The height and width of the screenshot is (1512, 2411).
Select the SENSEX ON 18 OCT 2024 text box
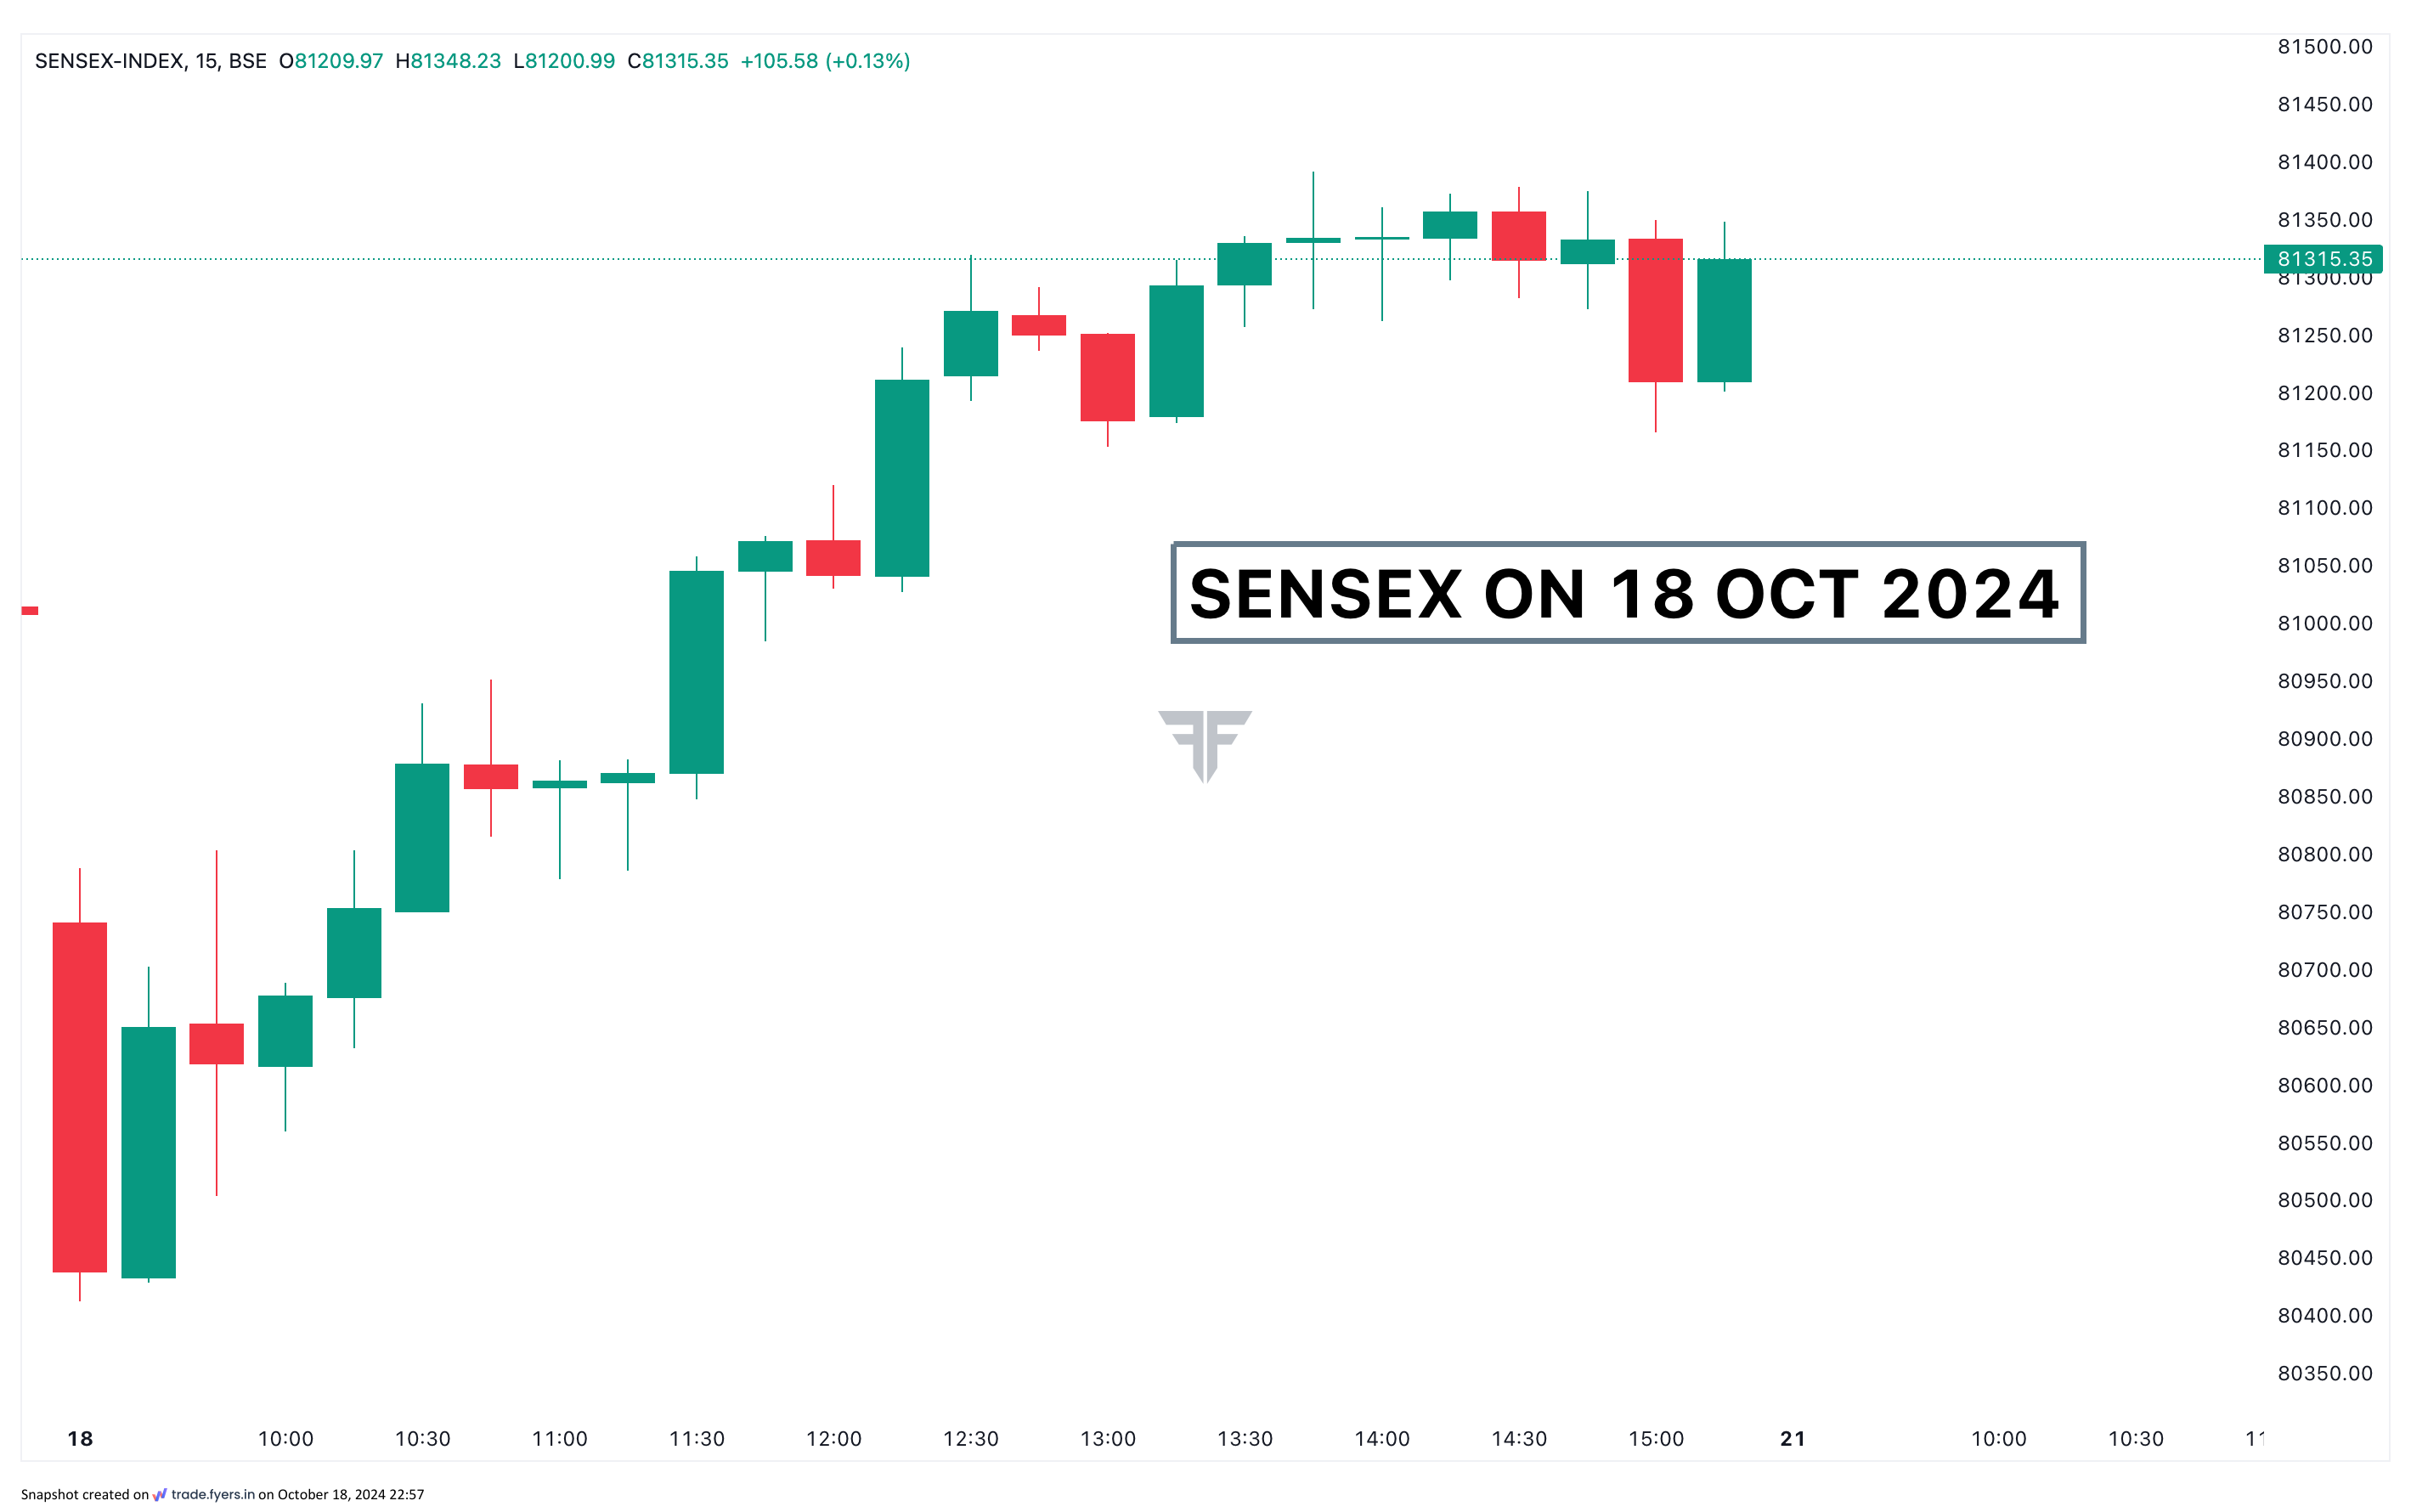tap(1628, 593)
